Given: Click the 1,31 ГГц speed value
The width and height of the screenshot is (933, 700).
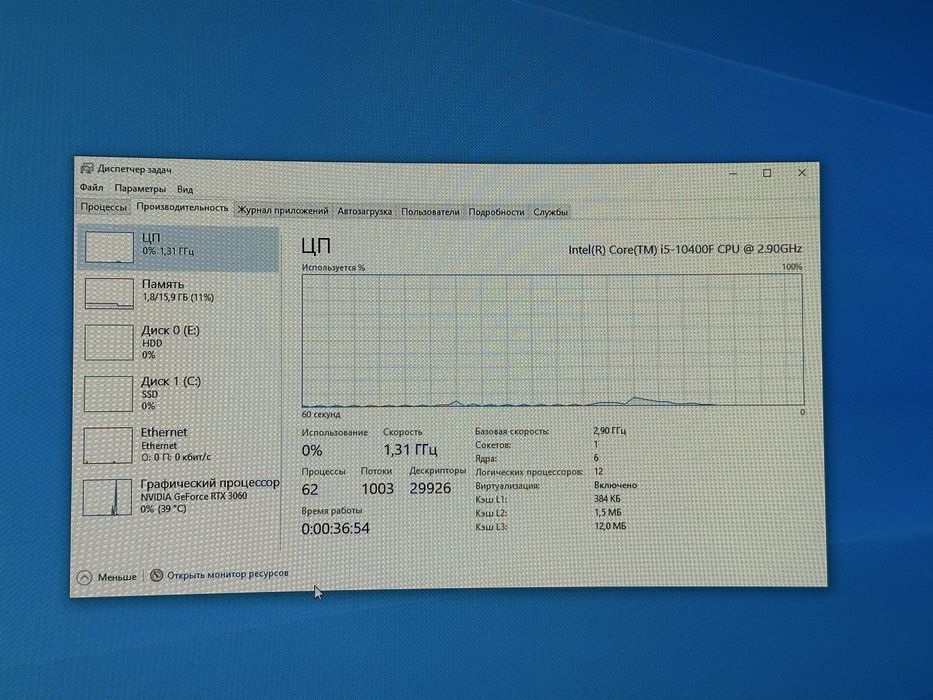Looking at the screenshot, I should [x=410, y=449].
